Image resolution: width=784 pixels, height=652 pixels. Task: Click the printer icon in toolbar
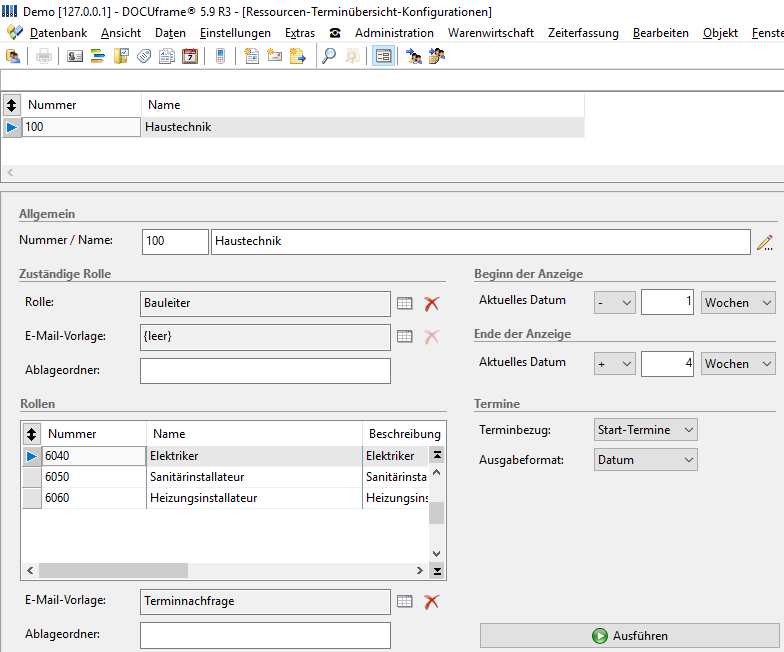click(44, 56)
